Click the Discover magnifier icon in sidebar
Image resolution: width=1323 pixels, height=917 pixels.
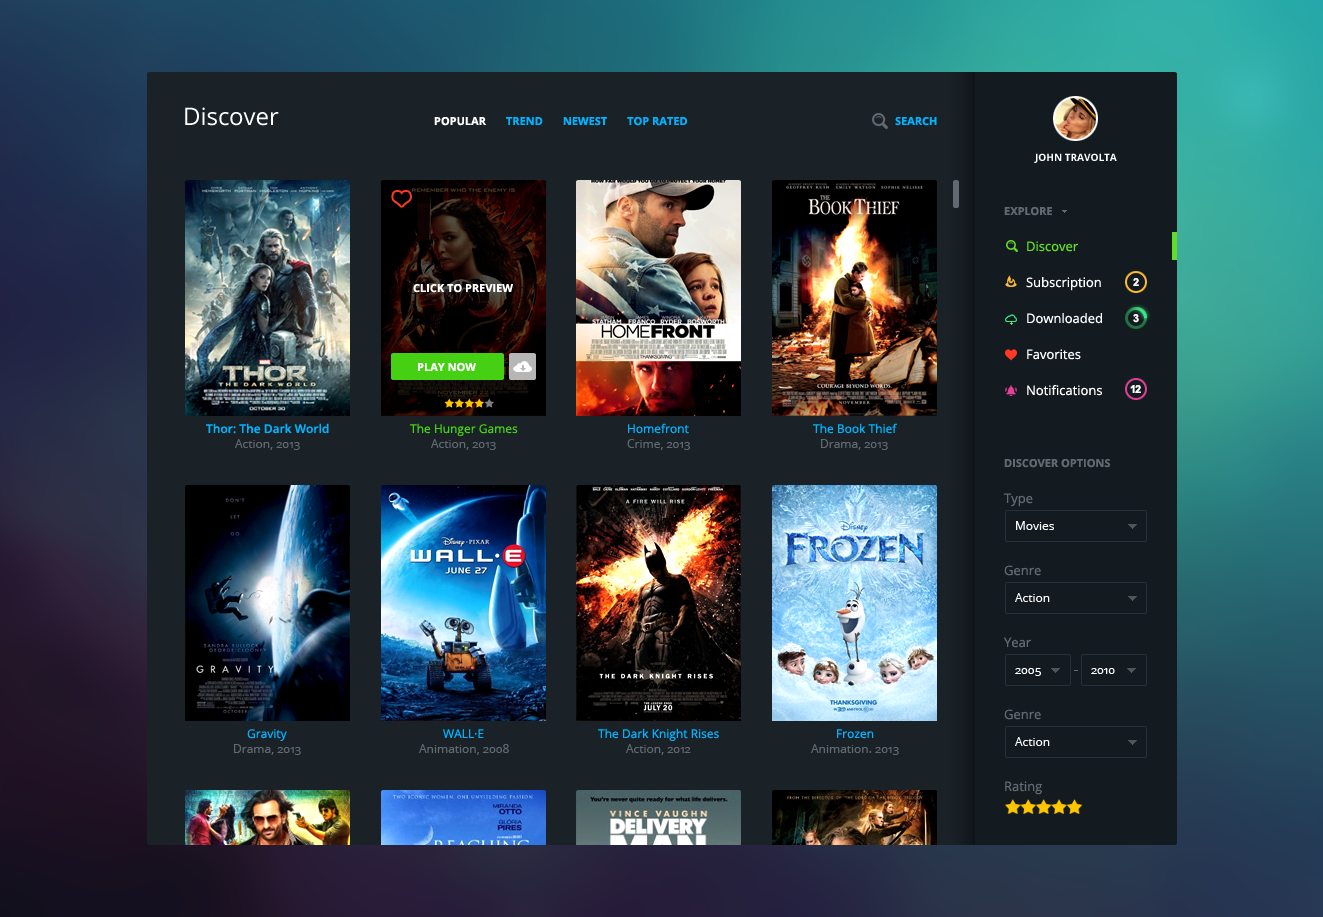click(x=1011, y=246)
